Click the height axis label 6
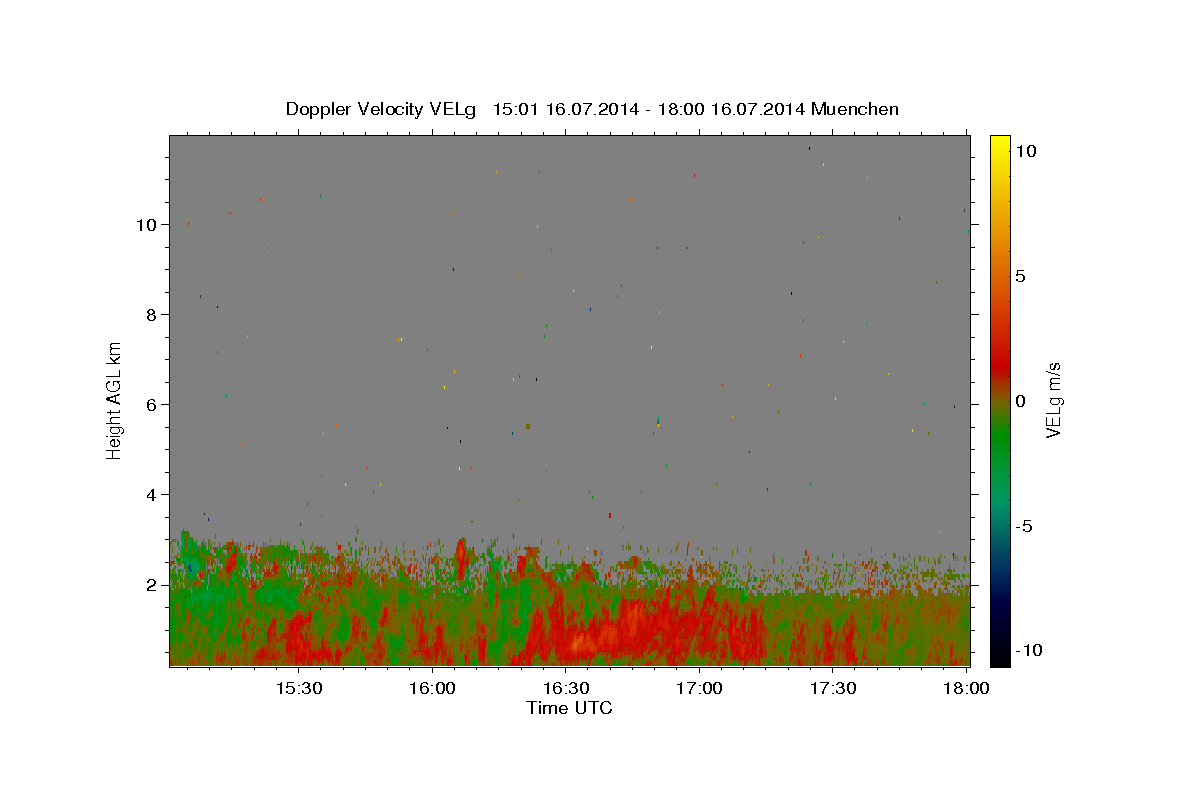1200x800 pixels. click(152, 405)
